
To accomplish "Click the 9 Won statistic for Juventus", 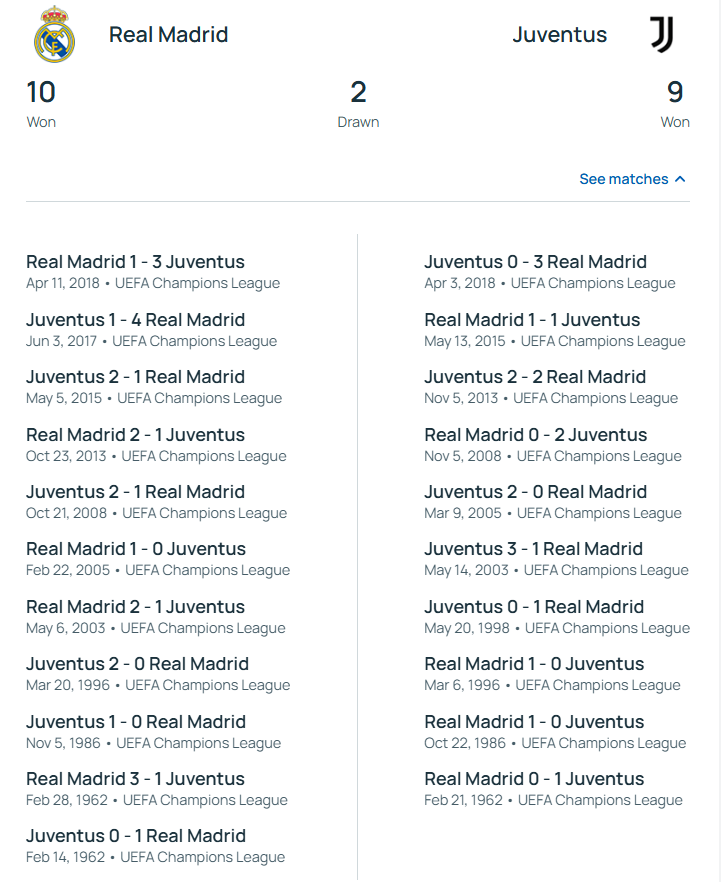I will click(x=675, y=104).
